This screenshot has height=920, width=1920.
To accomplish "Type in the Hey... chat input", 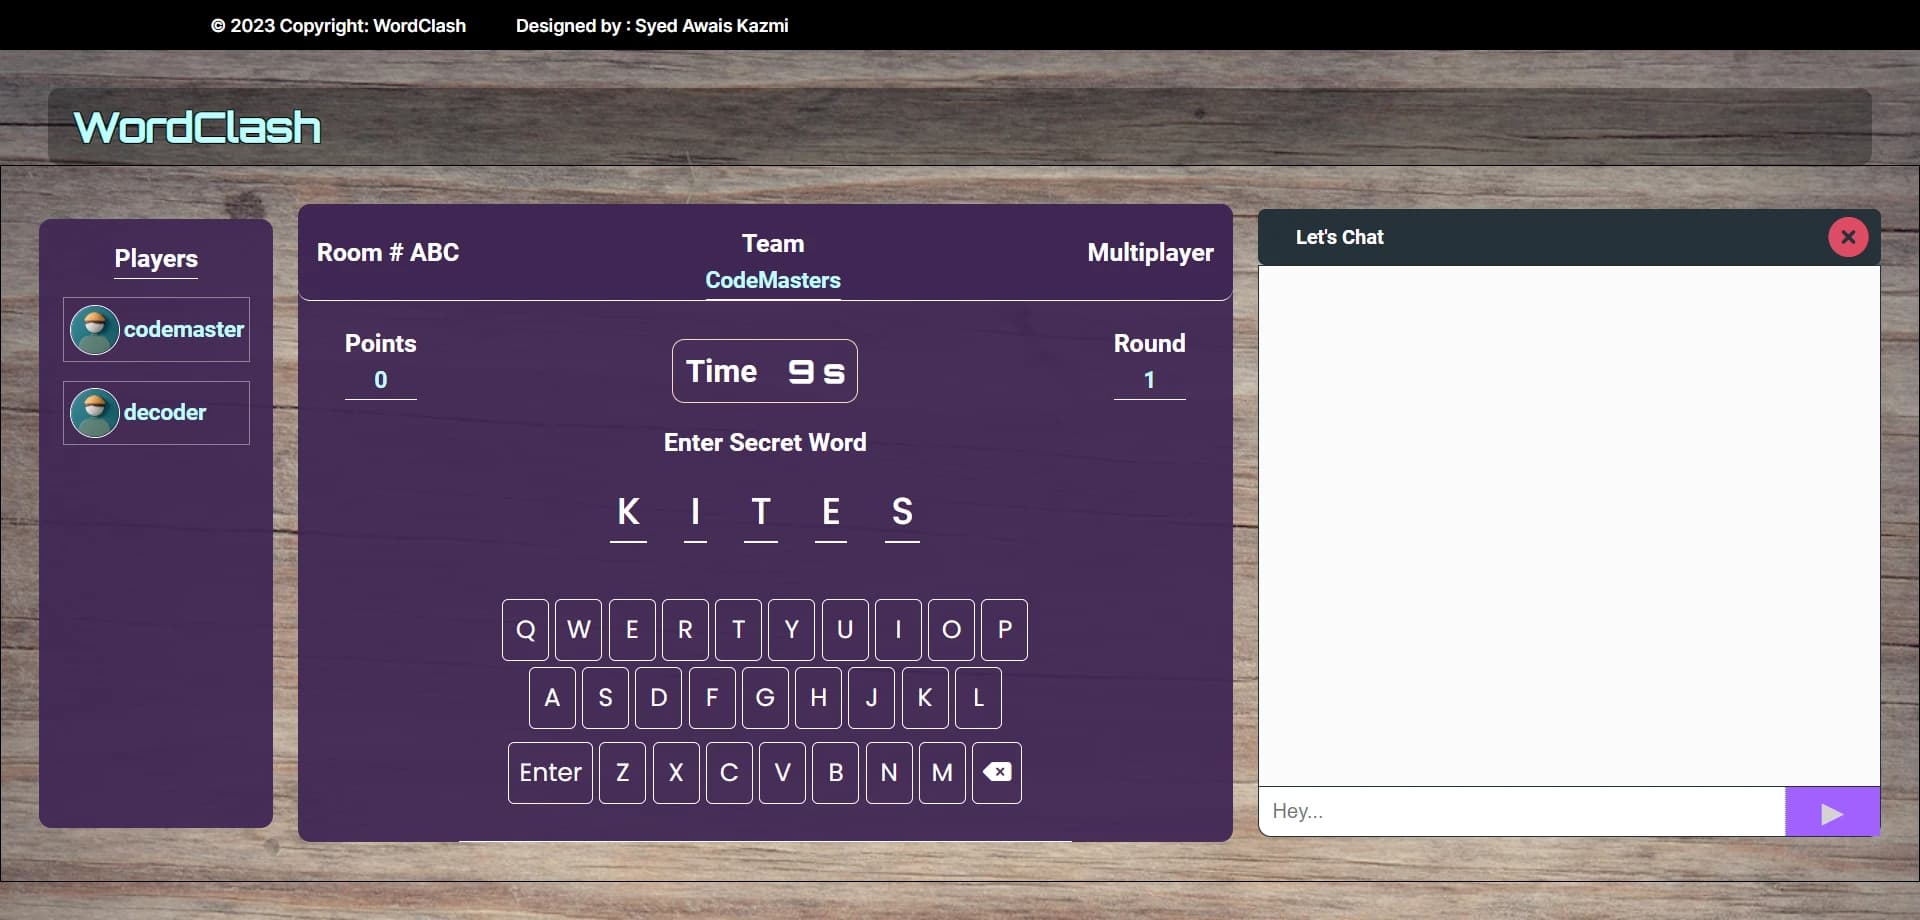I will [x=1520, y=812].
